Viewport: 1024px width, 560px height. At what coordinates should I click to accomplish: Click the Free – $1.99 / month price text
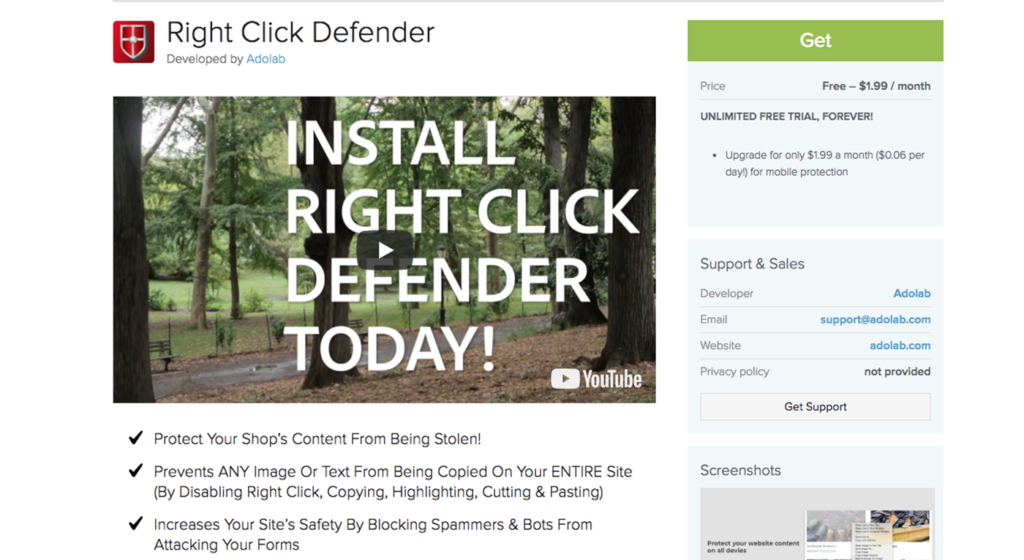876,86
